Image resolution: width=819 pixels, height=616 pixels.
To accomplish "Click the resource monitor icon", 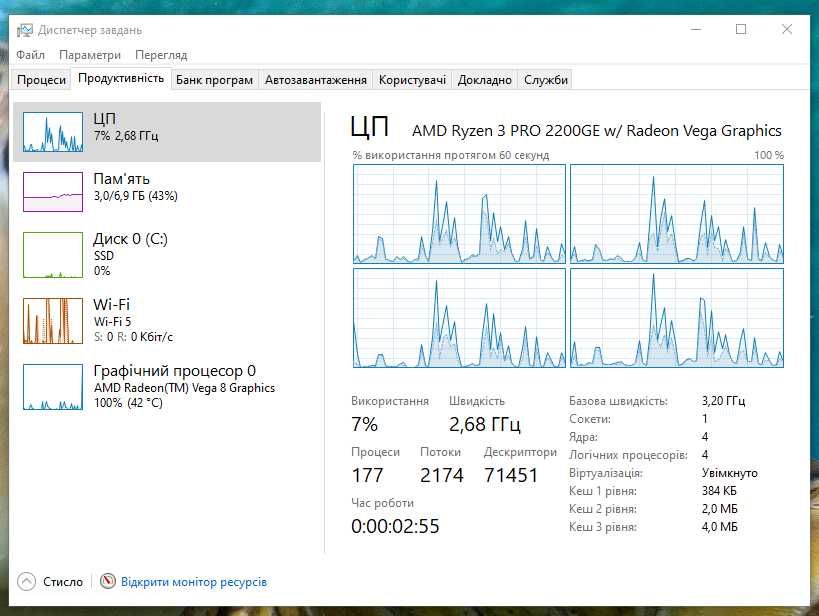I will [108, 581].
